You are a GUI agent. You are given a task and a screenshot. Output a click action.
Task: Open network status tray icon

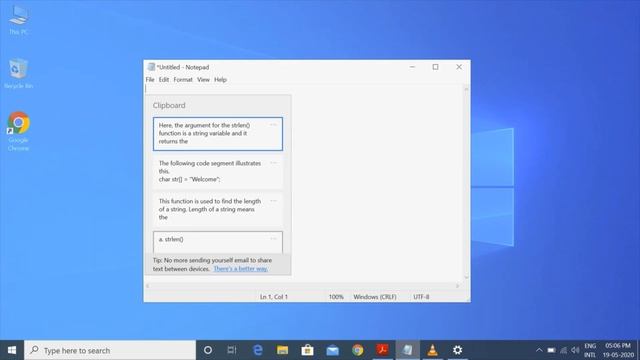click(563, 350)
